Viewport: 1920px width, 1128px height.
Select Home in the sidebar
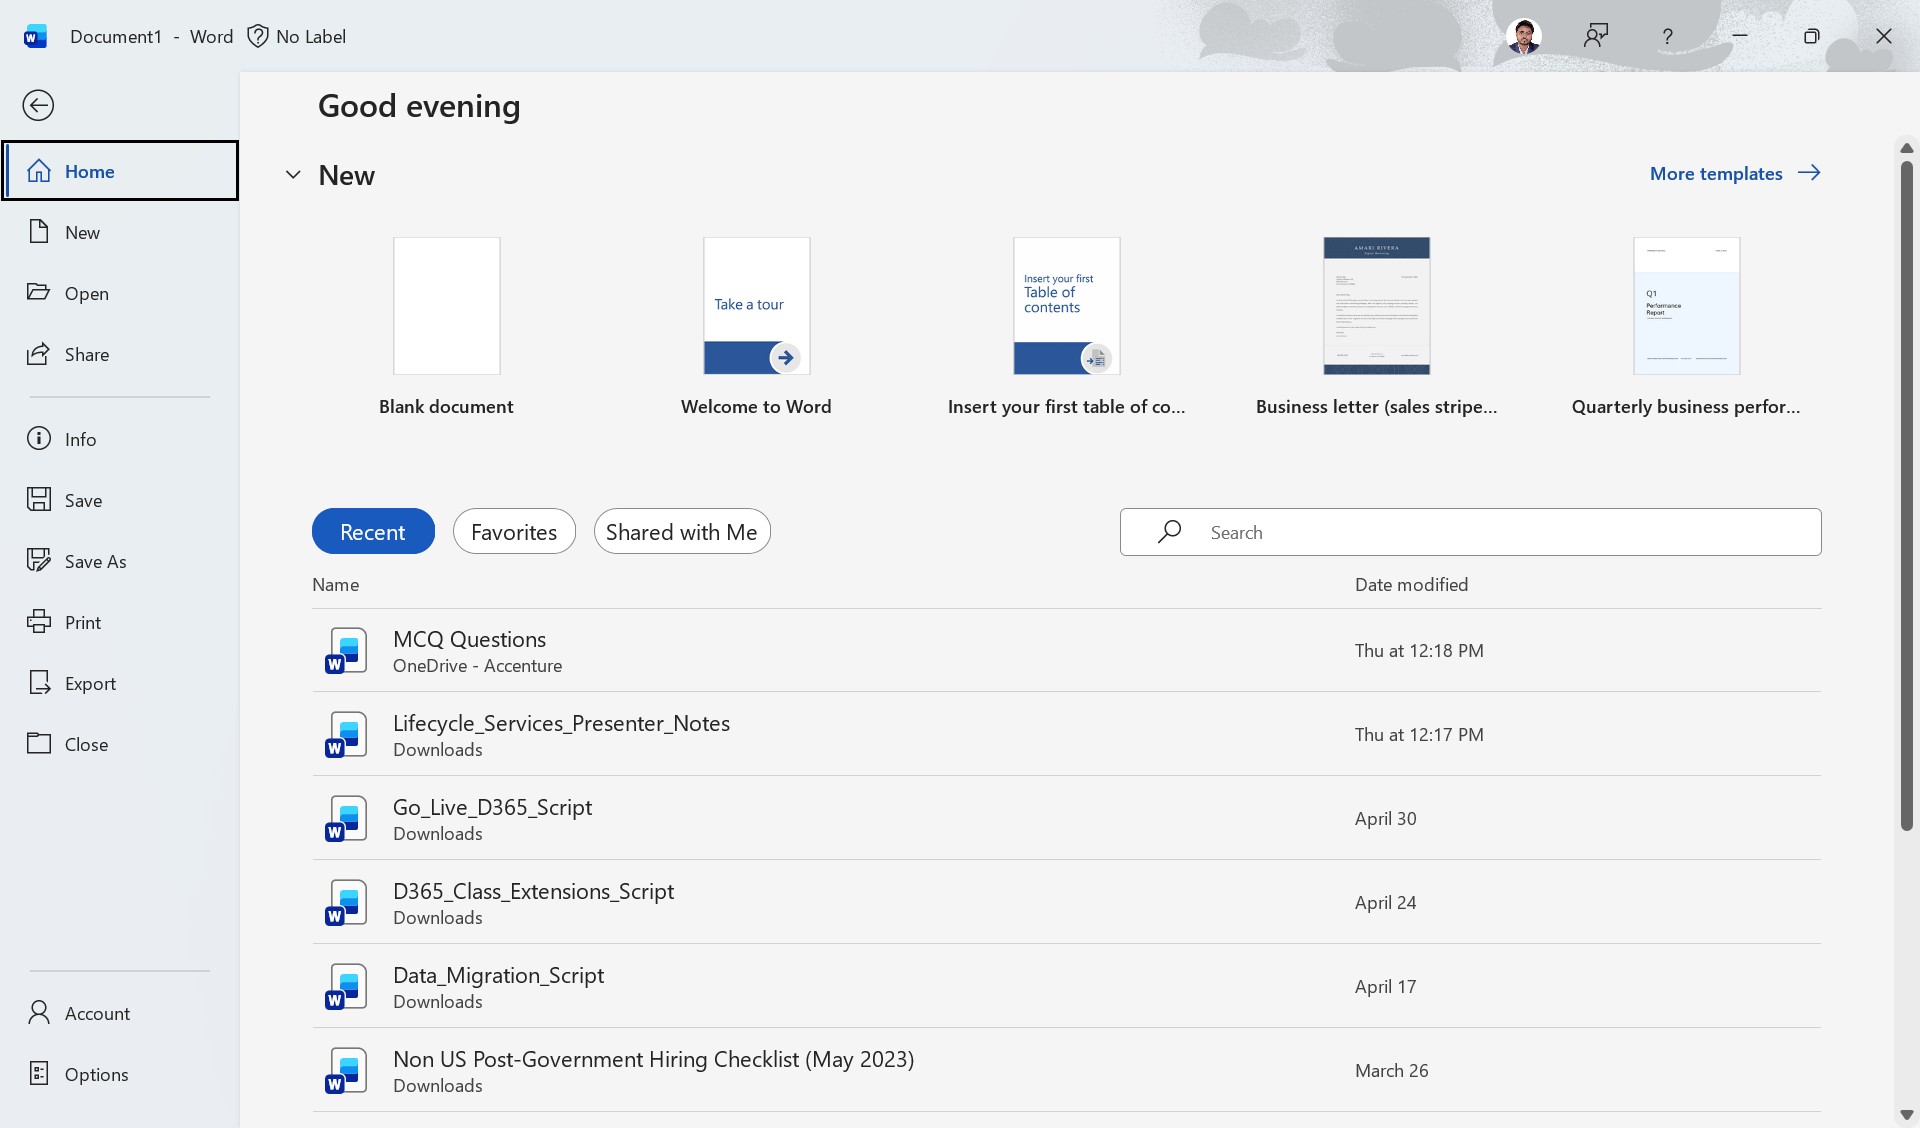[x=120, y=171]
